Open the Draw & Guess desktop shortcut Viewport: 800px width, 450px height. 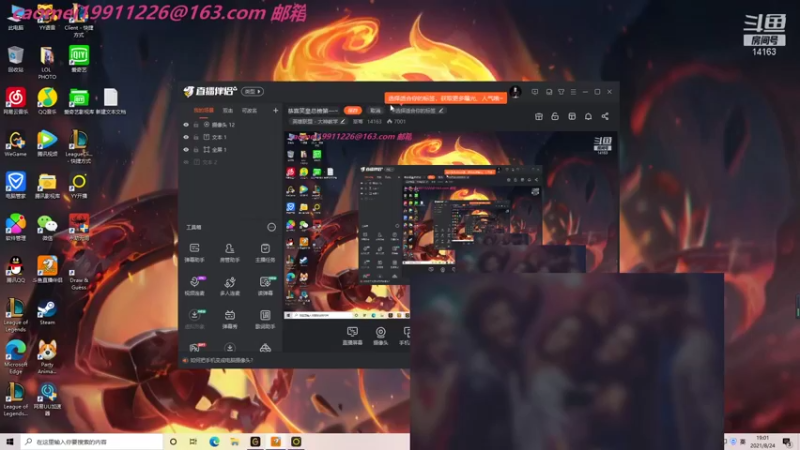click(79, 273)
